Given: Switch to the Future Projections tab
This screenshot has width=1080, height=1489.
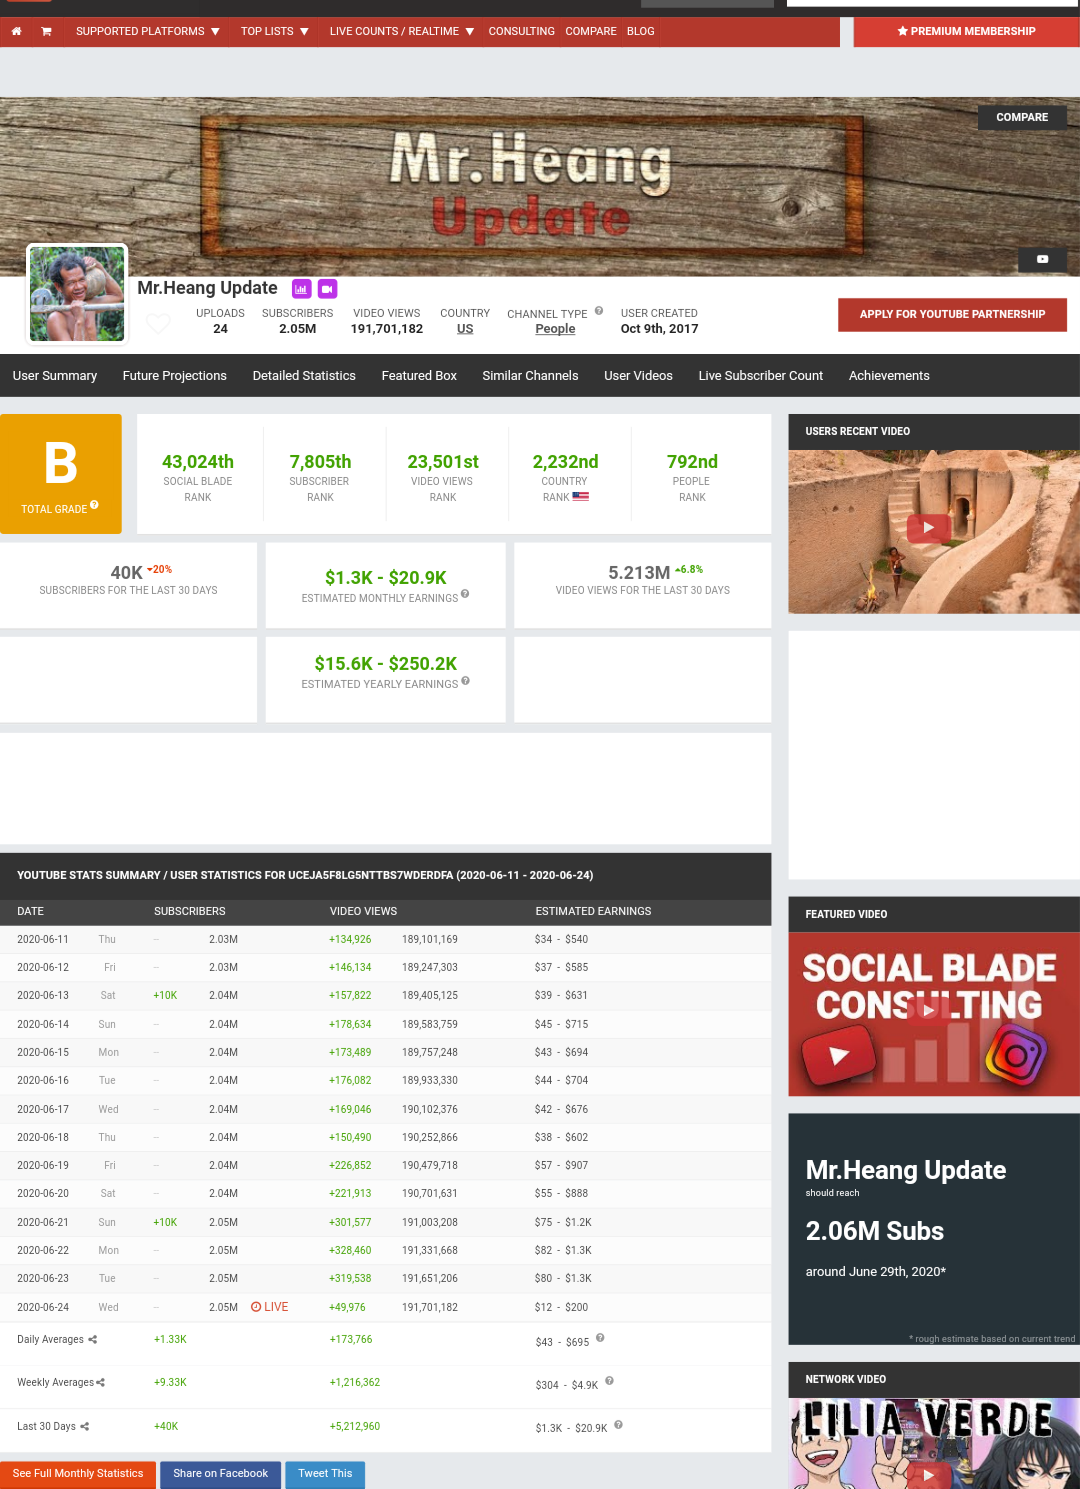Looking at the screenshot, I should (175, 376).
